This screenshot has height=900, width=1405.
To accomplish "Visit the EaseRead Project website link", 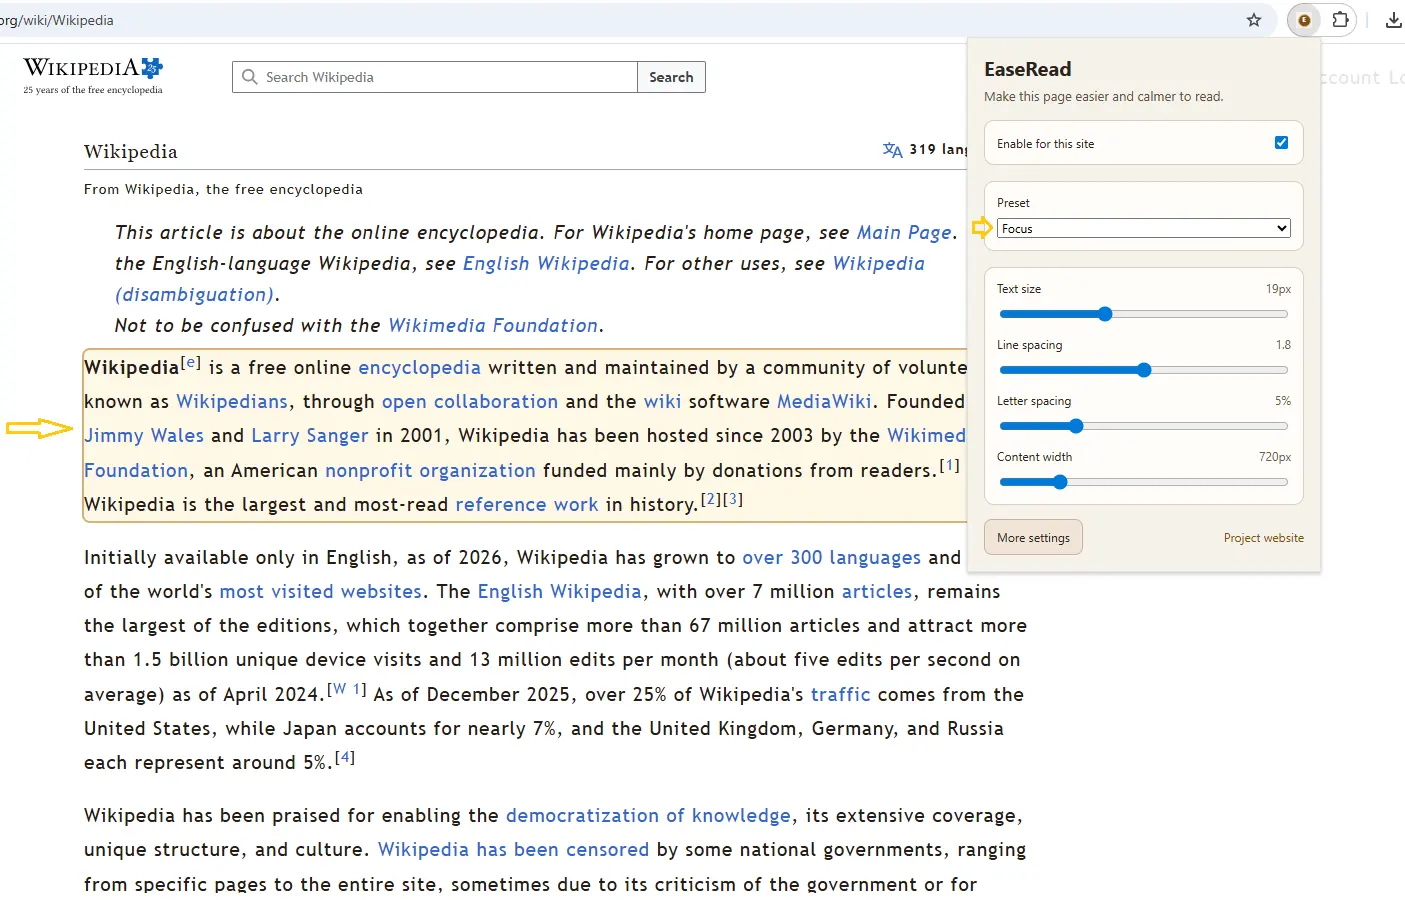I will [x=1263, y=537].
